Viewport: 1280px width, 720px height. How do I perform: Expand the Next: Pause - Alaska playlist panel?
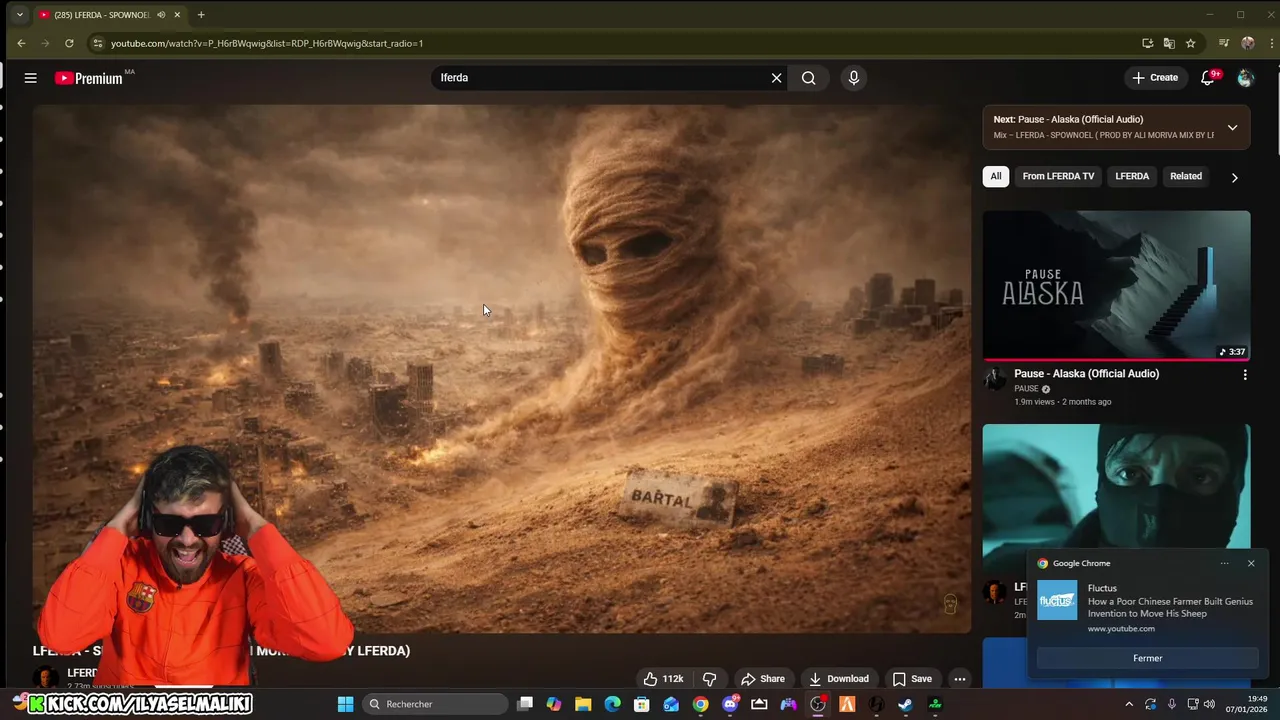pyautogui.click(x=1232, y=127)
